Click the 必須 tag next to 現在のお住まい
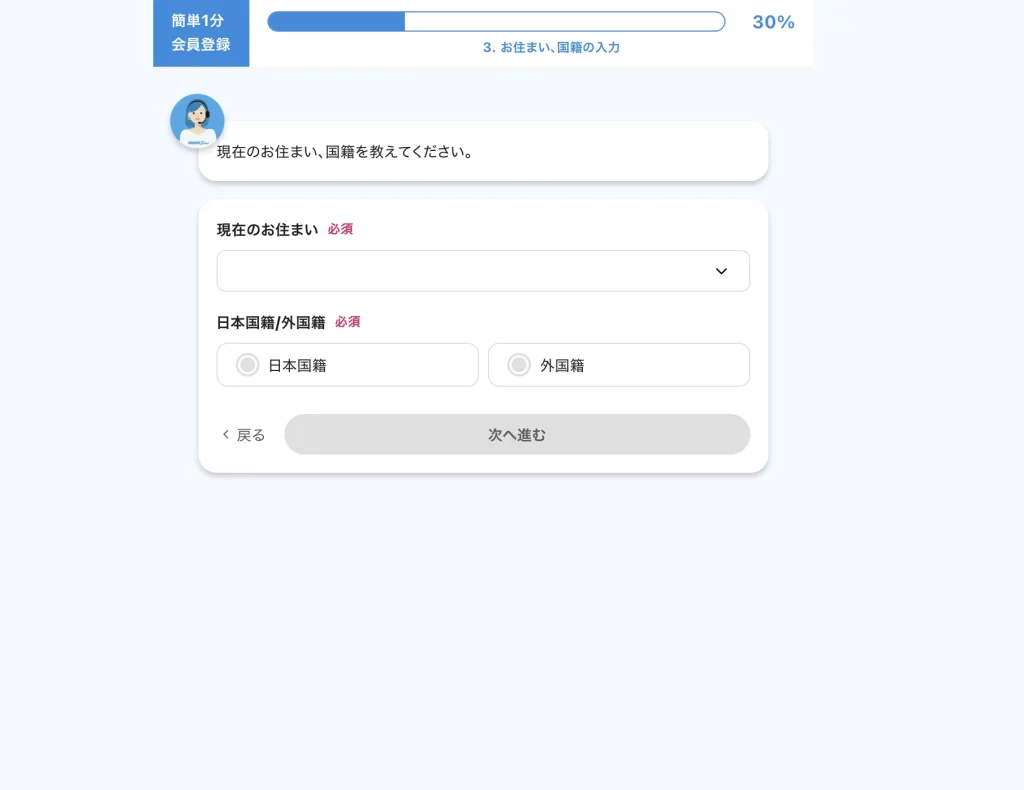The image size is (1024, 790). (x=340, y=229)
